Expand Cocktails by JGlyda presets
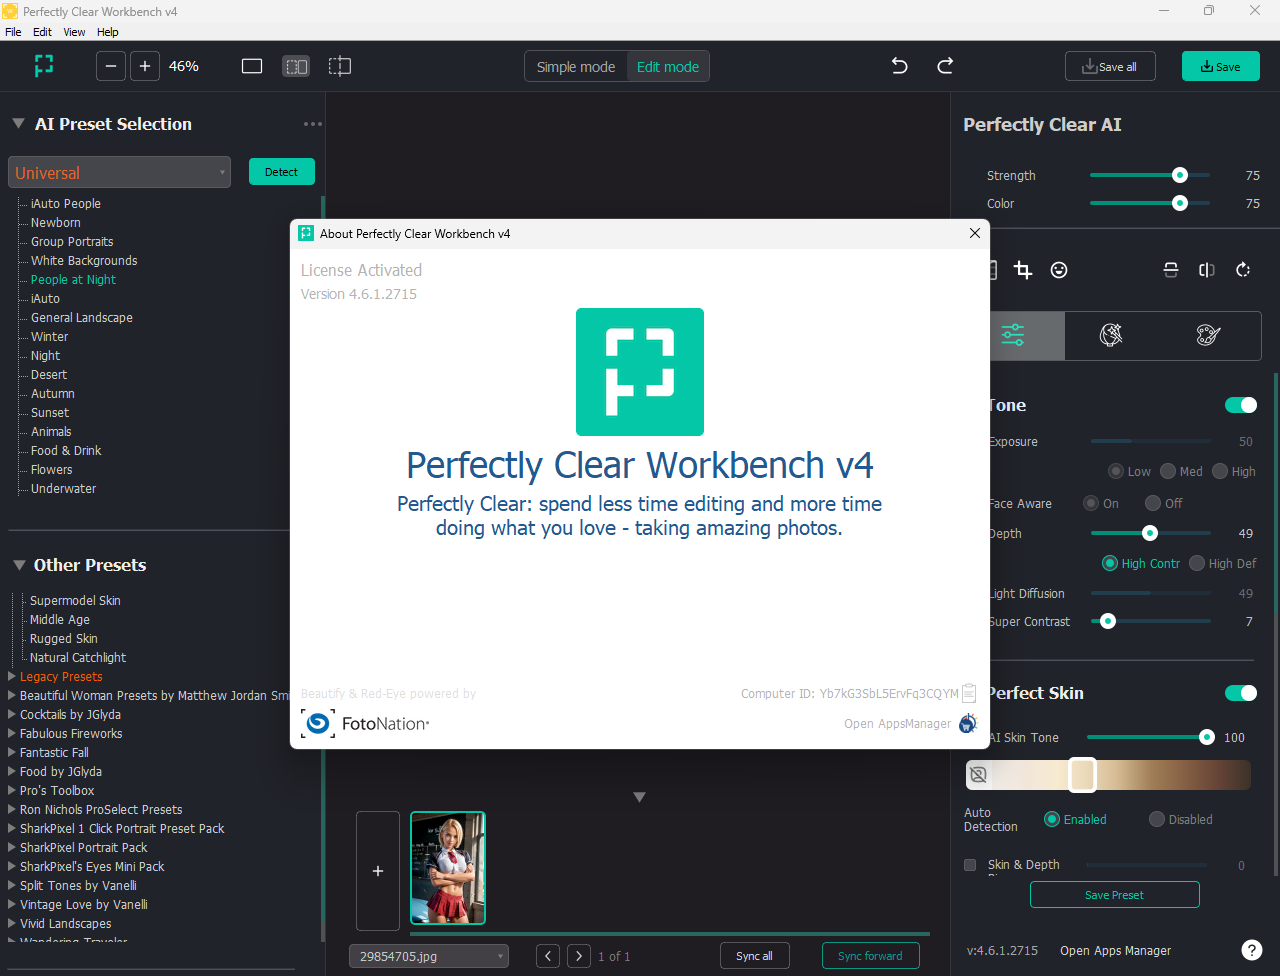1280x976 pixels. 12,715
